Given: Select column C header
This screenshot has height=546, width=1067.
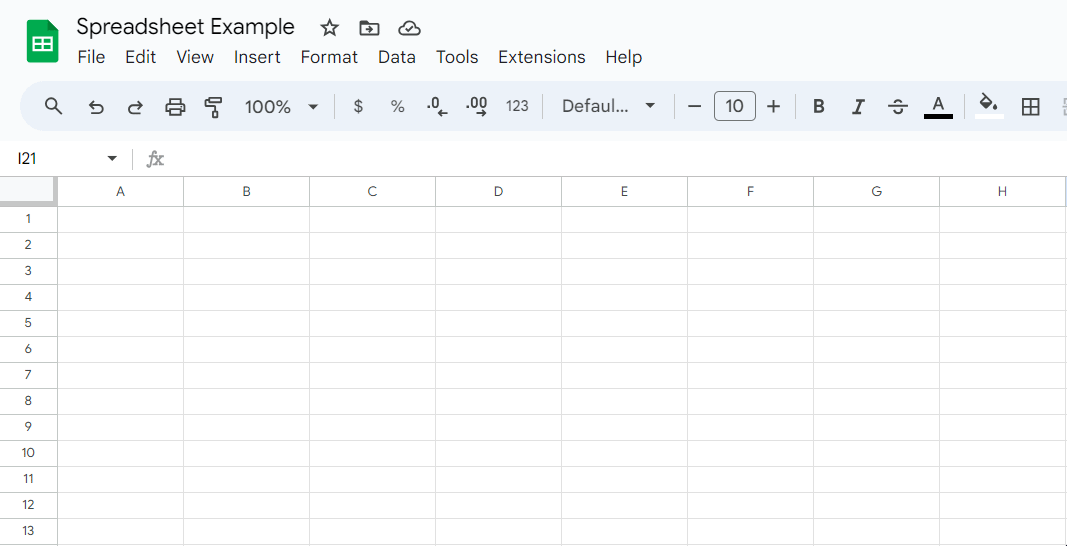Looking at the screenshot, I should [x=372, y=192].
